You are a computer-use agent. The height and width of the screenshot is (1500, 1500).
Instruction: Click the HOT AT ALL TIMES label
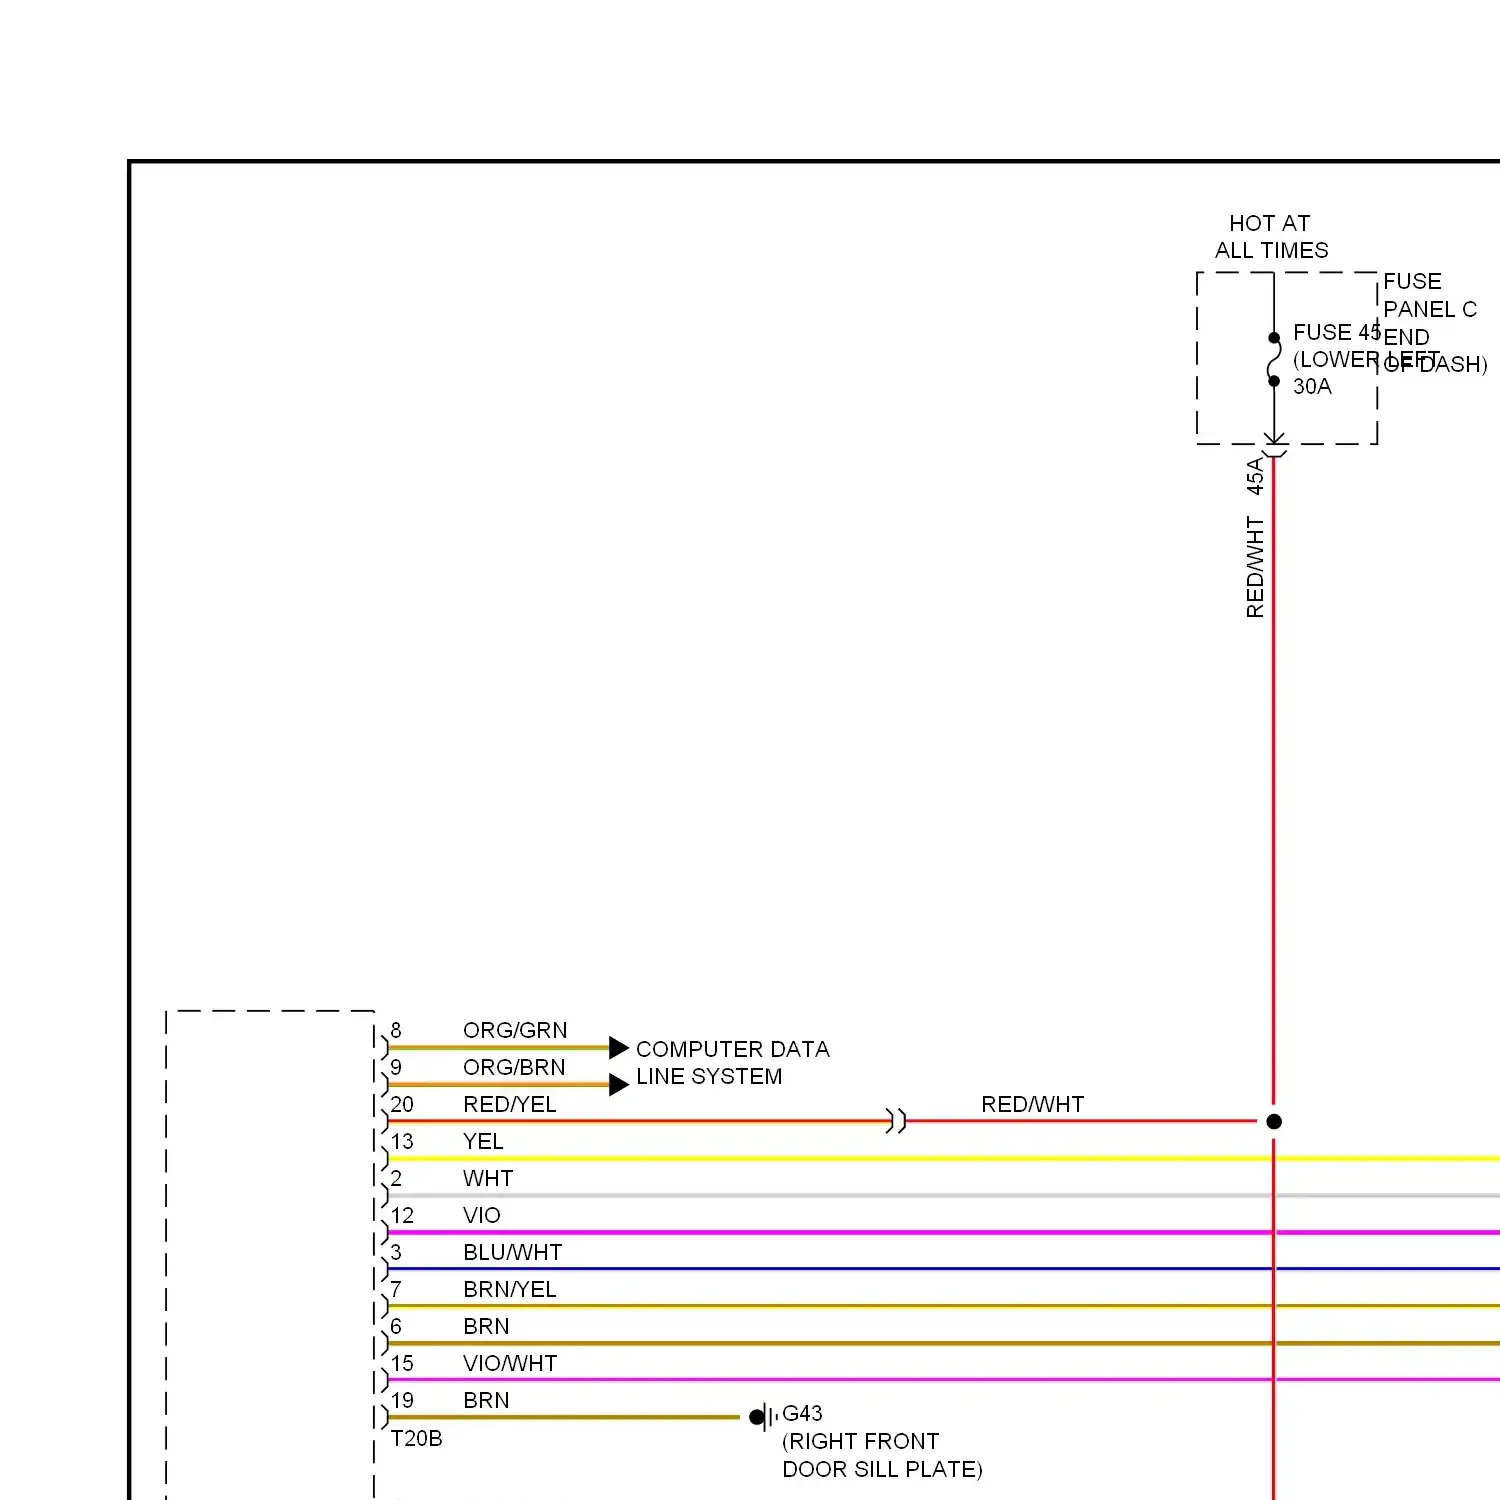(1271, 237)
